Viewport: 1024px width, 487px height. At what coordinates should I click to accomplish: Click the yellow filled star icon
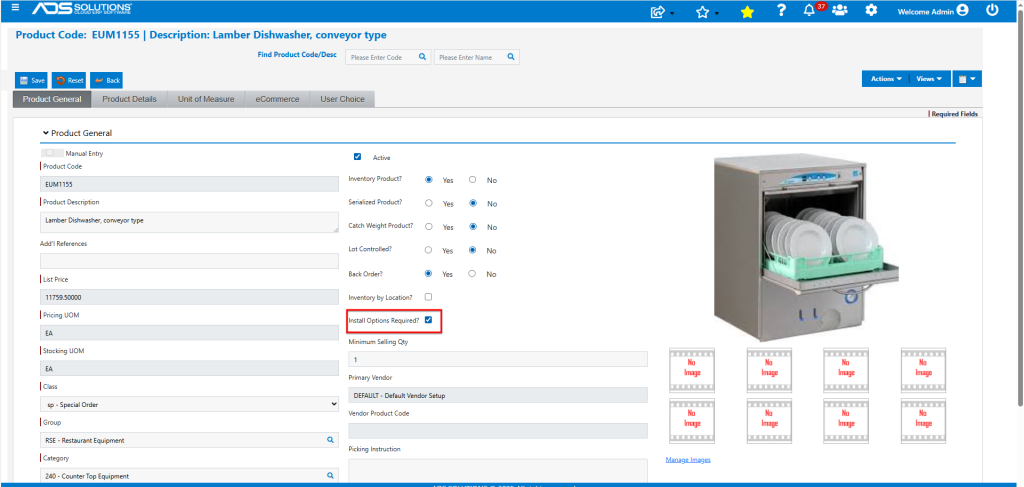coord(747,12)
